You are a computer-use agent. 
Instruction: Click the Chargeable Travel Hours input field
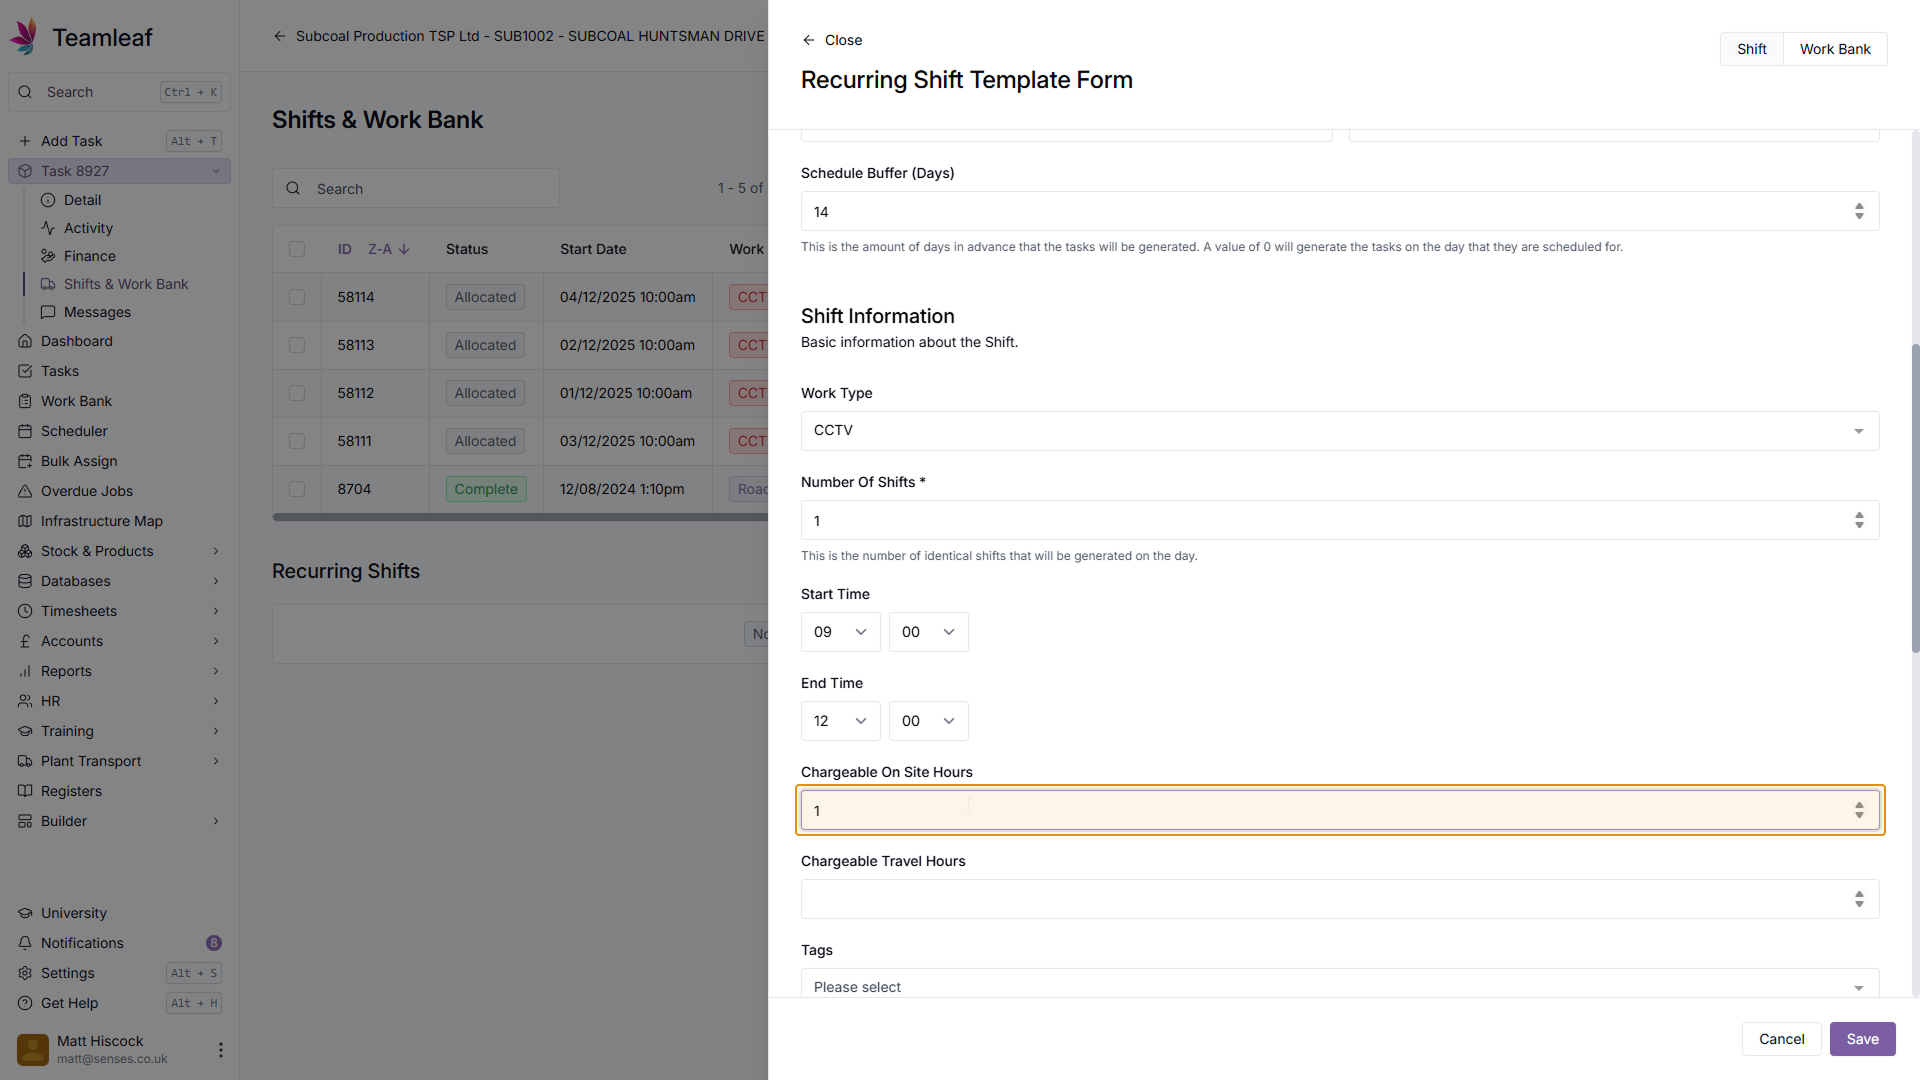pyautogui.click(x=1320, y=899)
